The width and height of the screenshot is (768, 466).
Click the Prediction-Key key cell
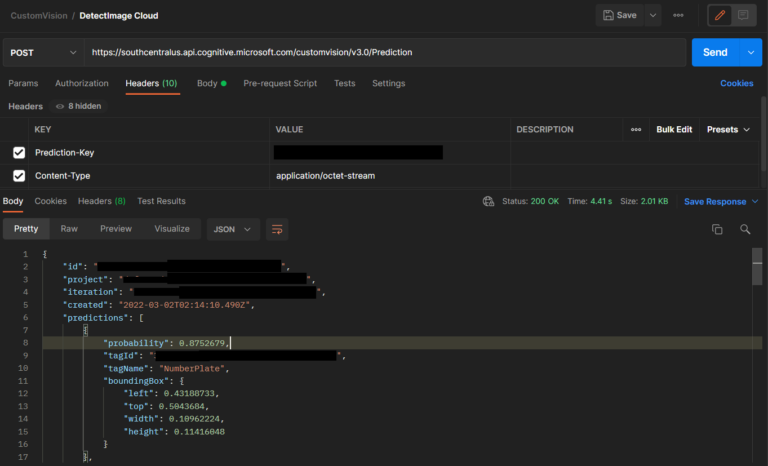tap(149, 153)
